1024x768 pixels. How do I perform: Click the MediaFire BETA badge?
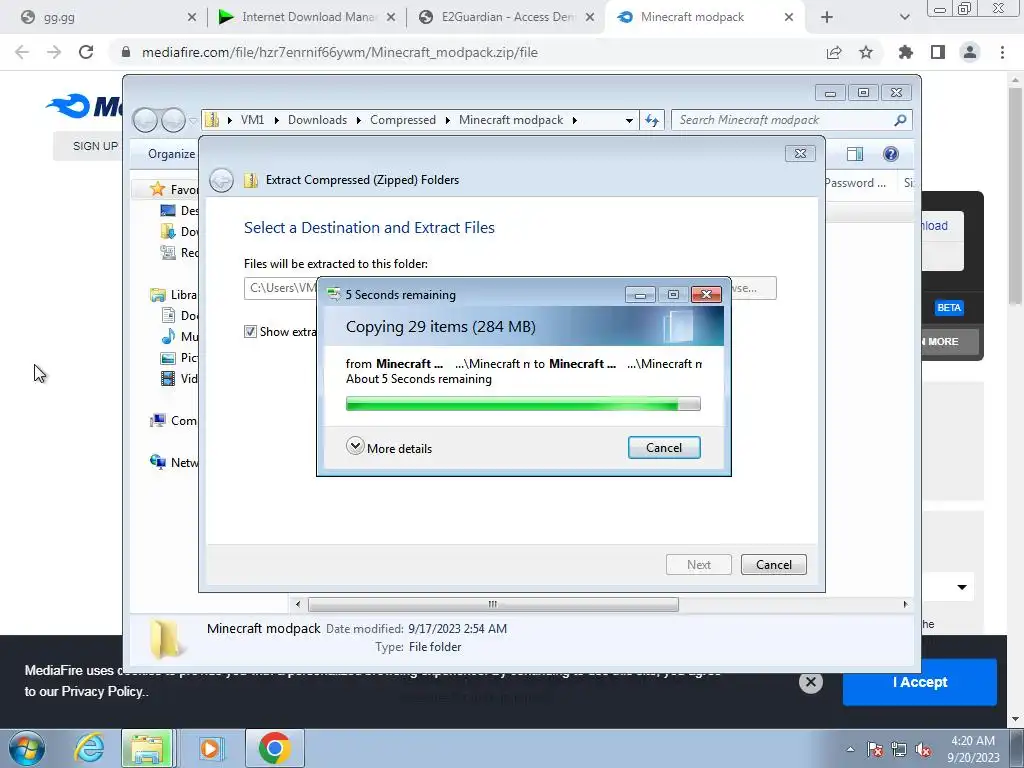coord(949,308)
